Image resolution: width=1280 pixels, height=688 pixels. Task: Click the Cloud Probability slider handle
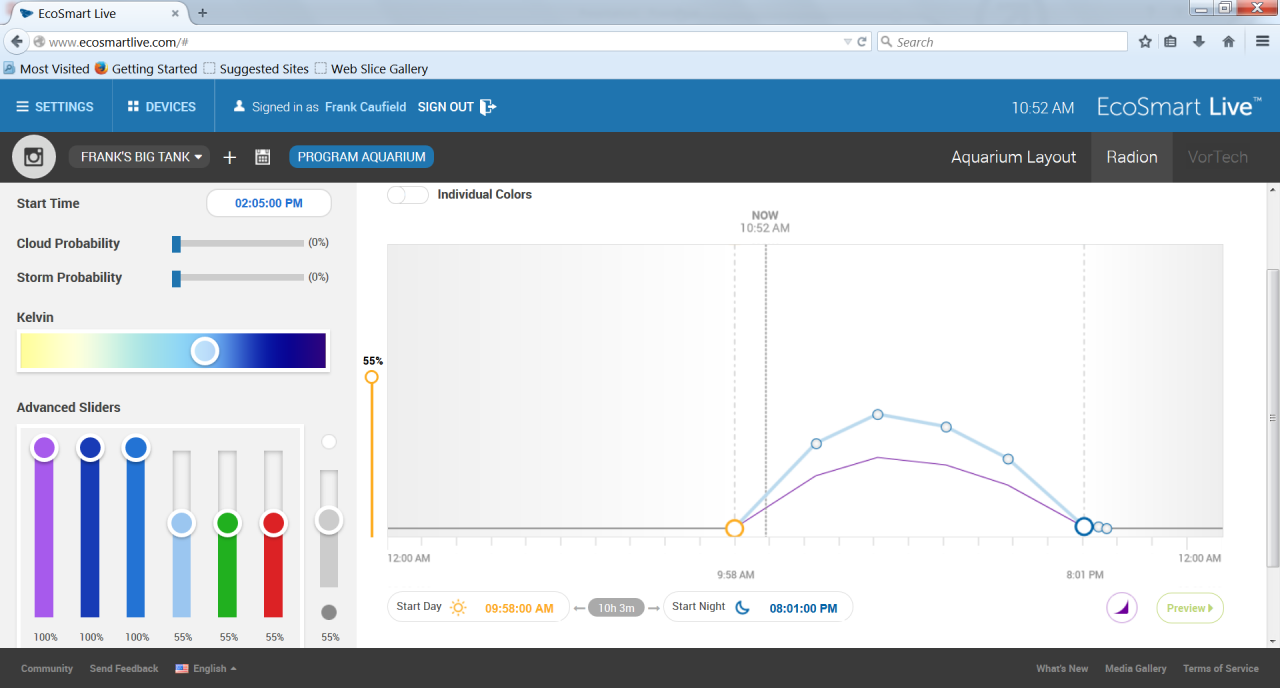tap(176, 243)
